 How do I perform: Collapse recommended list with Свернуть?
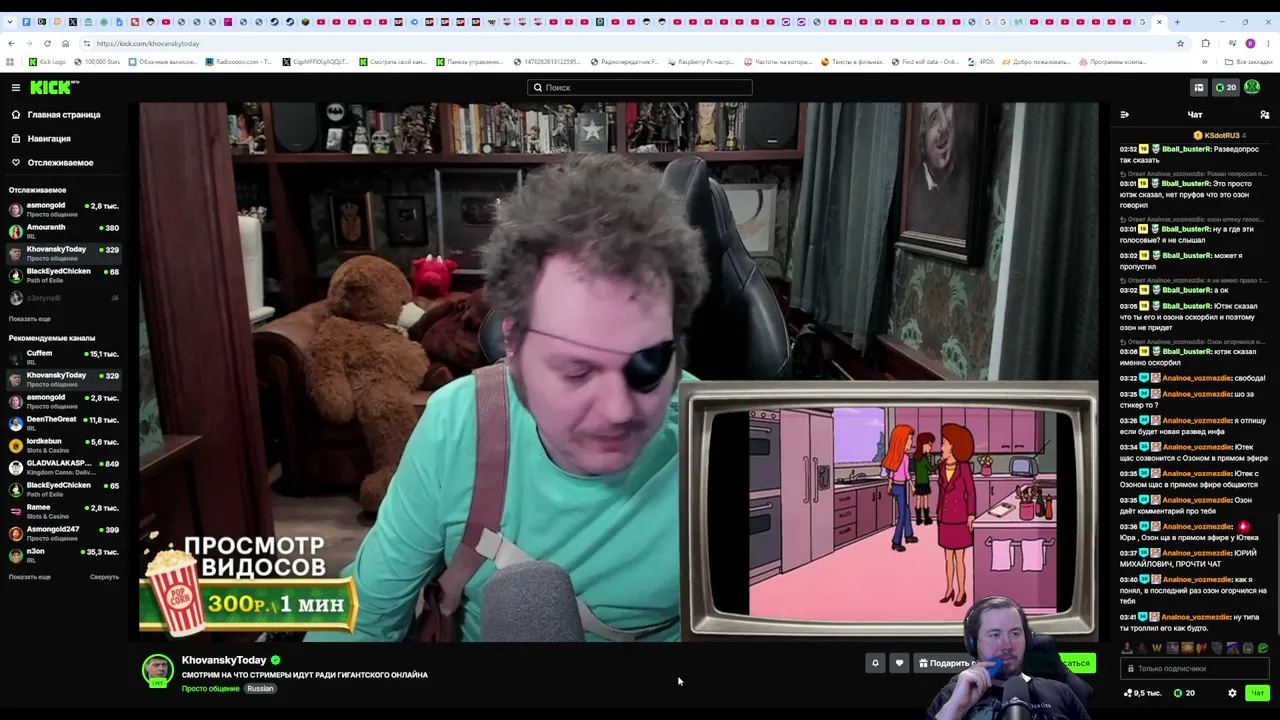tap(104, 577)
